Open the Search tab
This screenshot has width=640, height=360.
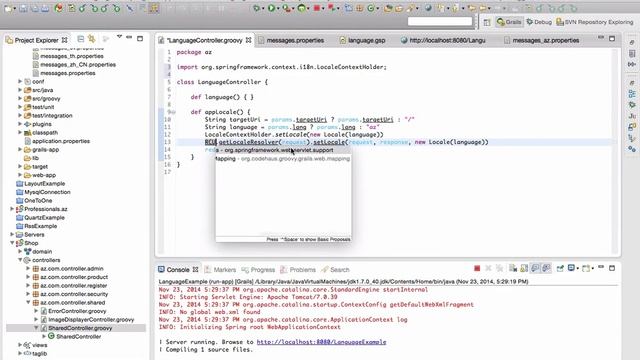335,270
